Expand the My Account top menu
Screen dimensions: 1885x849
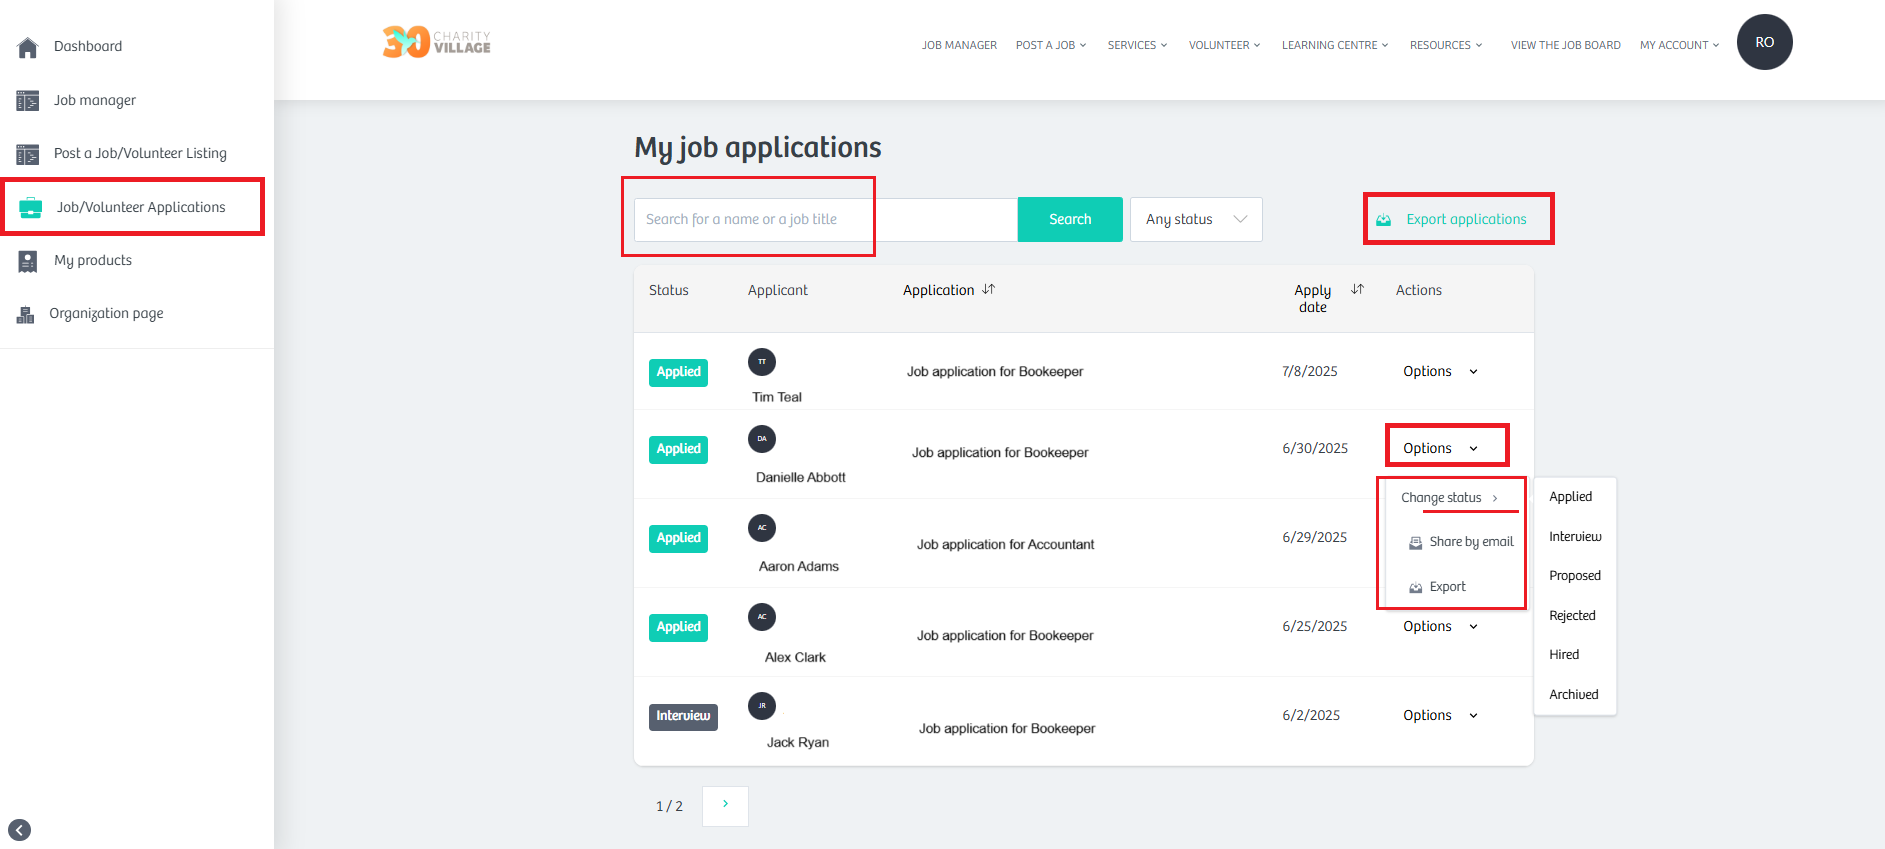[x=1680, y=45]
